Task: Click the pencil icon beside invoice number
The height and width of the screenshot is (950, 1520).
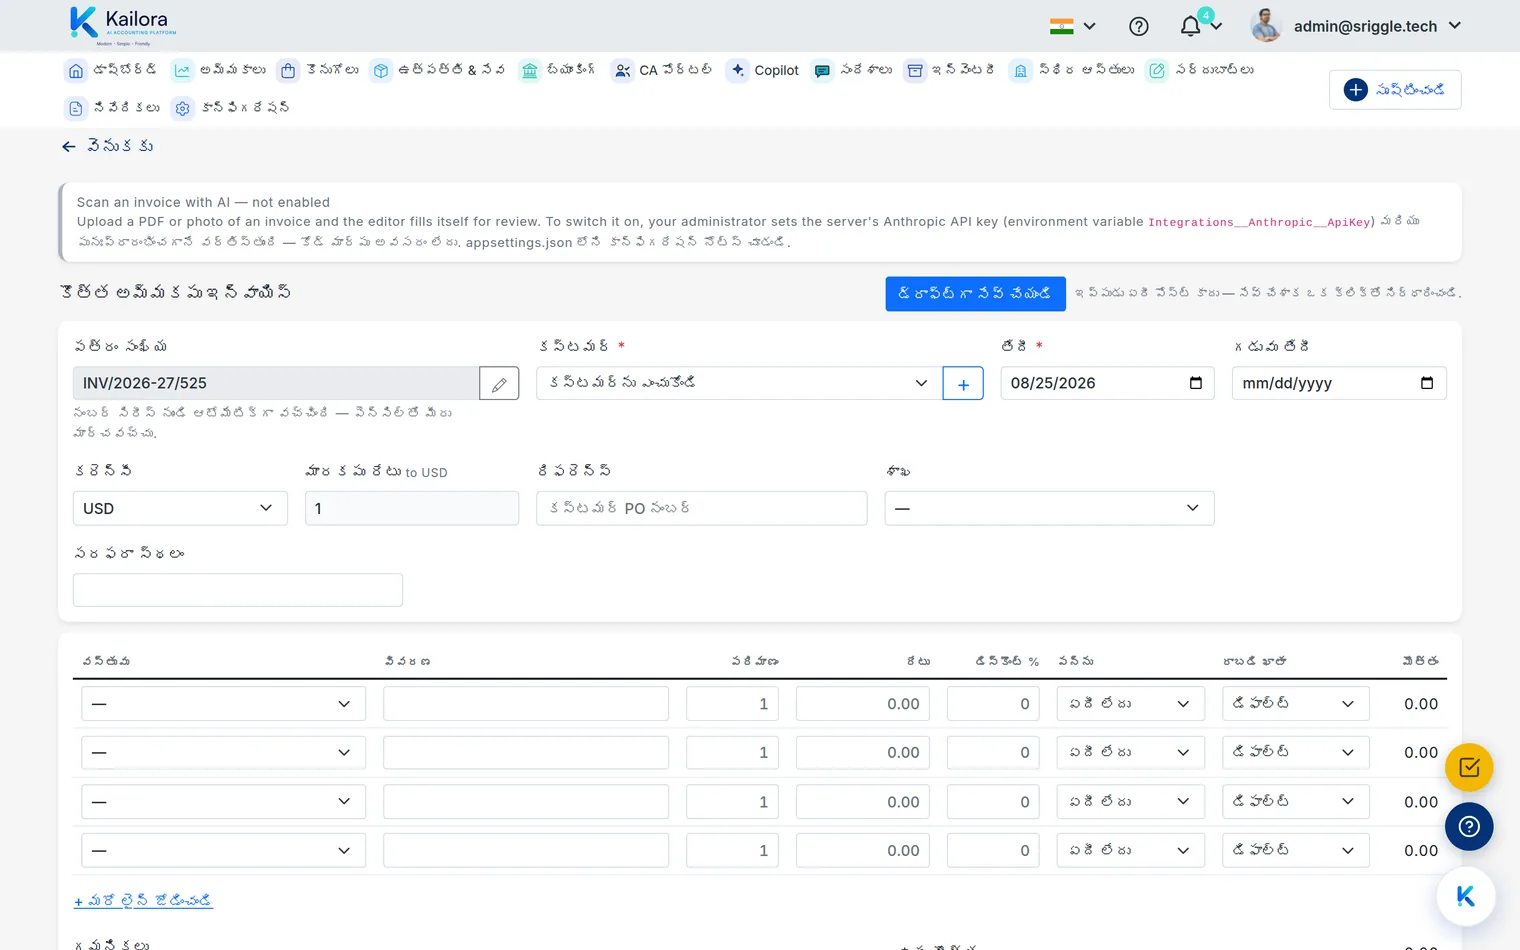Action: (499, 383)
